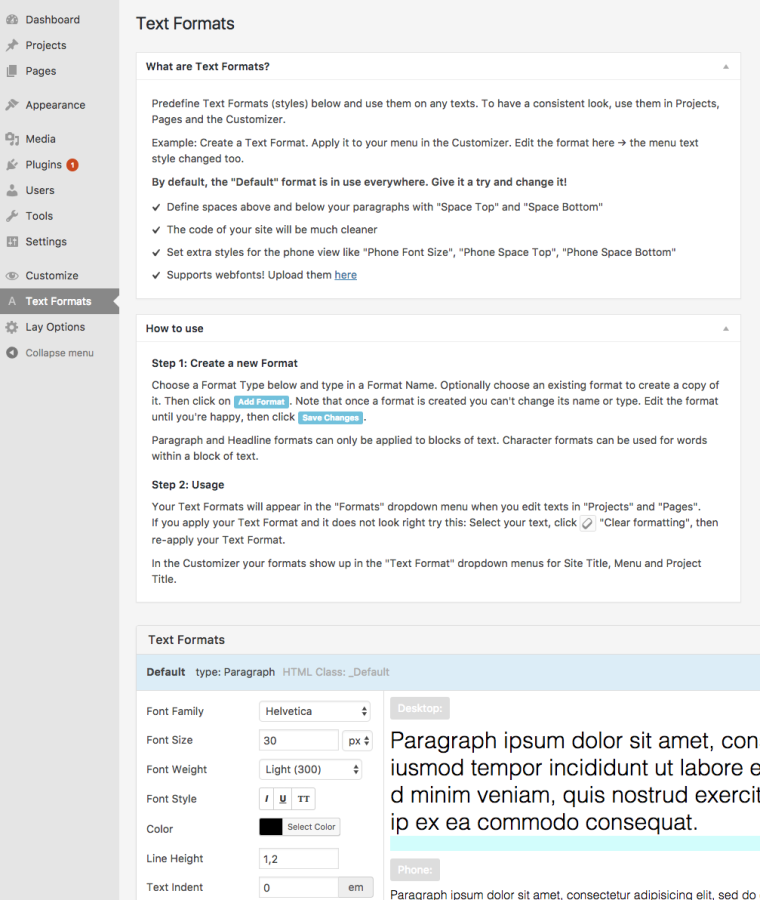Toggle italic font style button
The height and width of the screenshot is (900, 760).
pos(266,799)
